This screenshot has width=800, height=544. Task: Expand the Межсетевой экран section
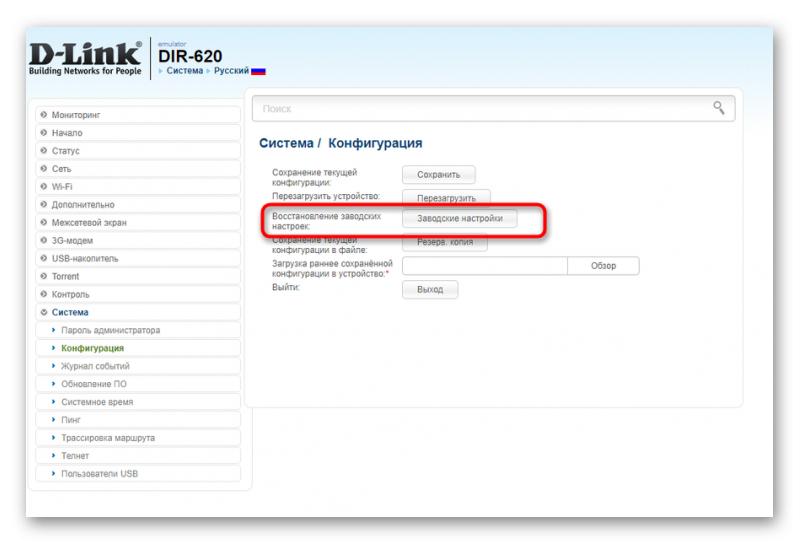pos(138,222)
